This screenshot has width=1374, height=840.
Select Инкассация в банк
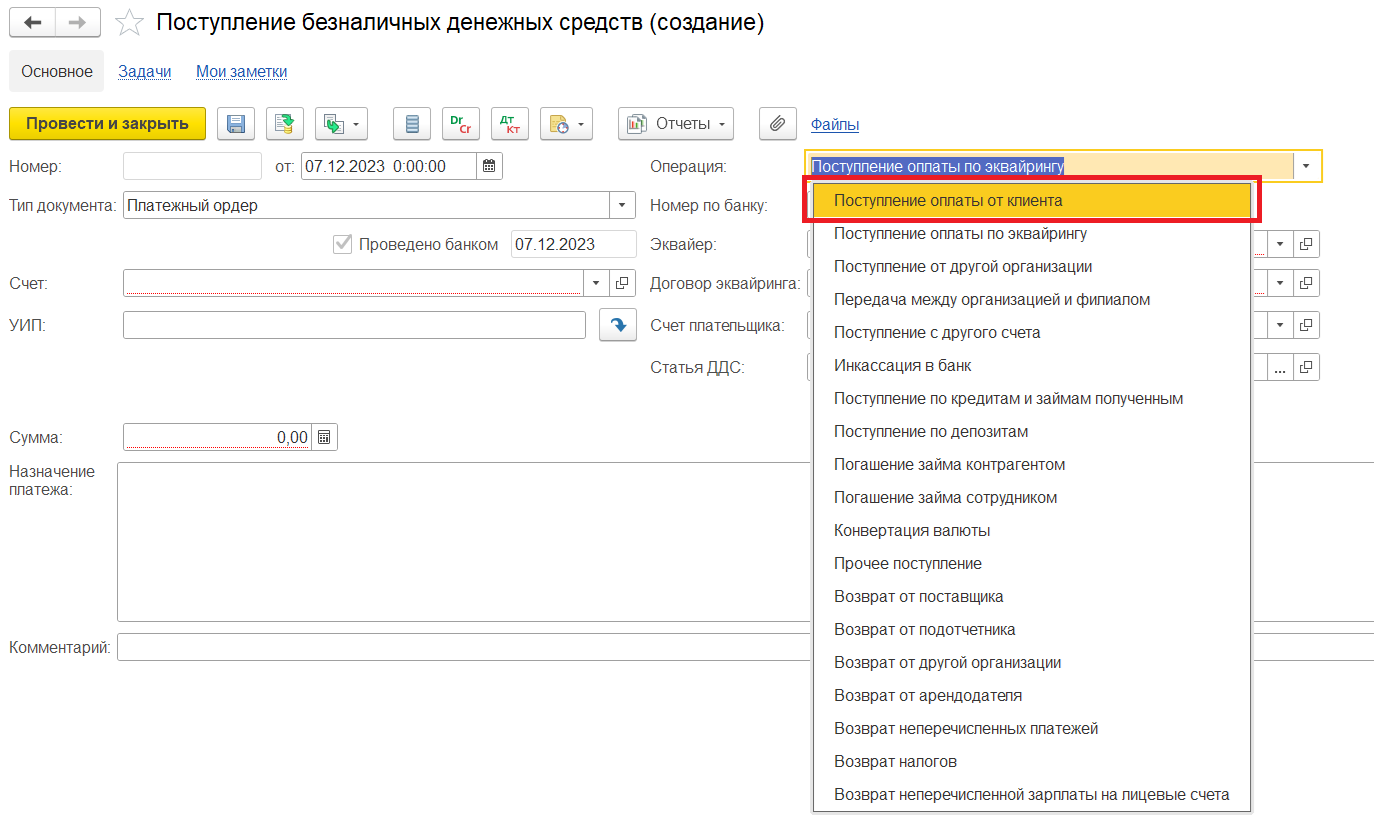pos(1031,366)
